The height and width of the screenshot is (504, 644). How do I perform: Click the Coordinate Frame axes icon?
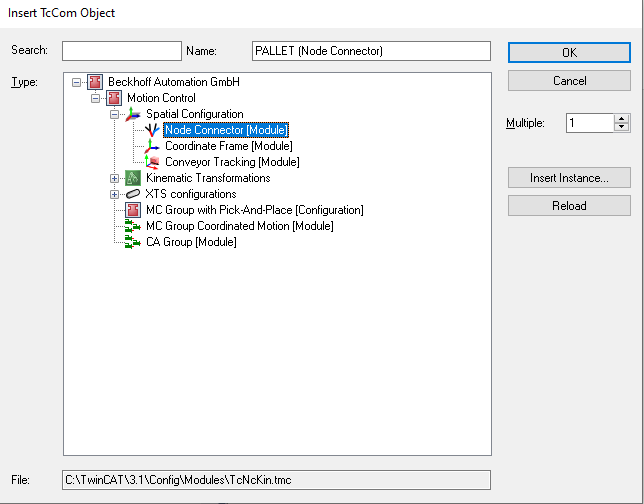[152, 146]
